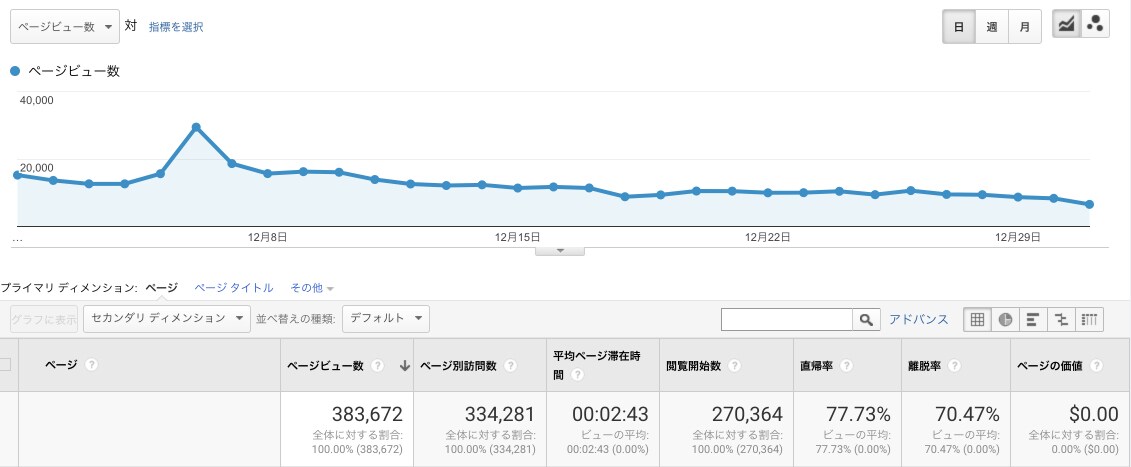This screenshot has height=467, width=1131.
Task: Sort by ページビュー数 column header
Action: [x=325, y=366]
